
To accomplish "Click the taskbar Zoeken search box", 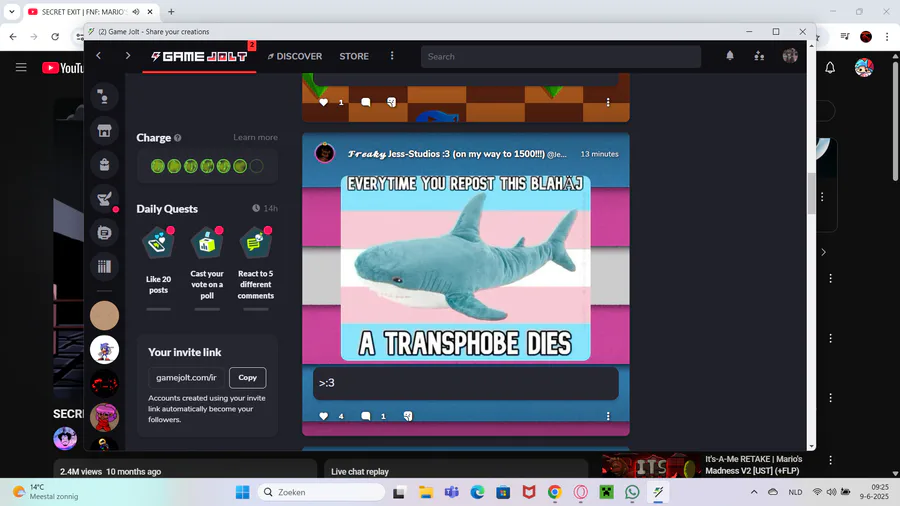I will [x=321, y=492].
